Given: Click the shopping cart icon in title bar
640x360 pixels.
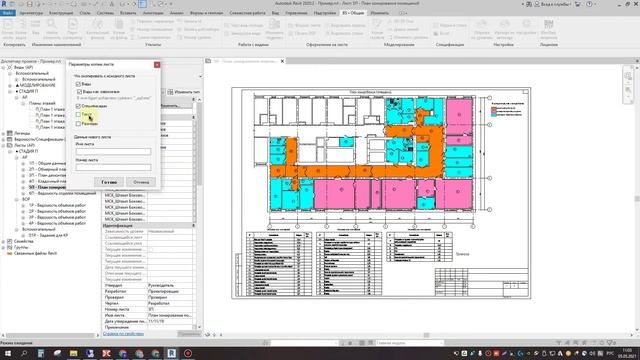Looking at the screenshot, I should pyautogui.click(x=578, y=4).
